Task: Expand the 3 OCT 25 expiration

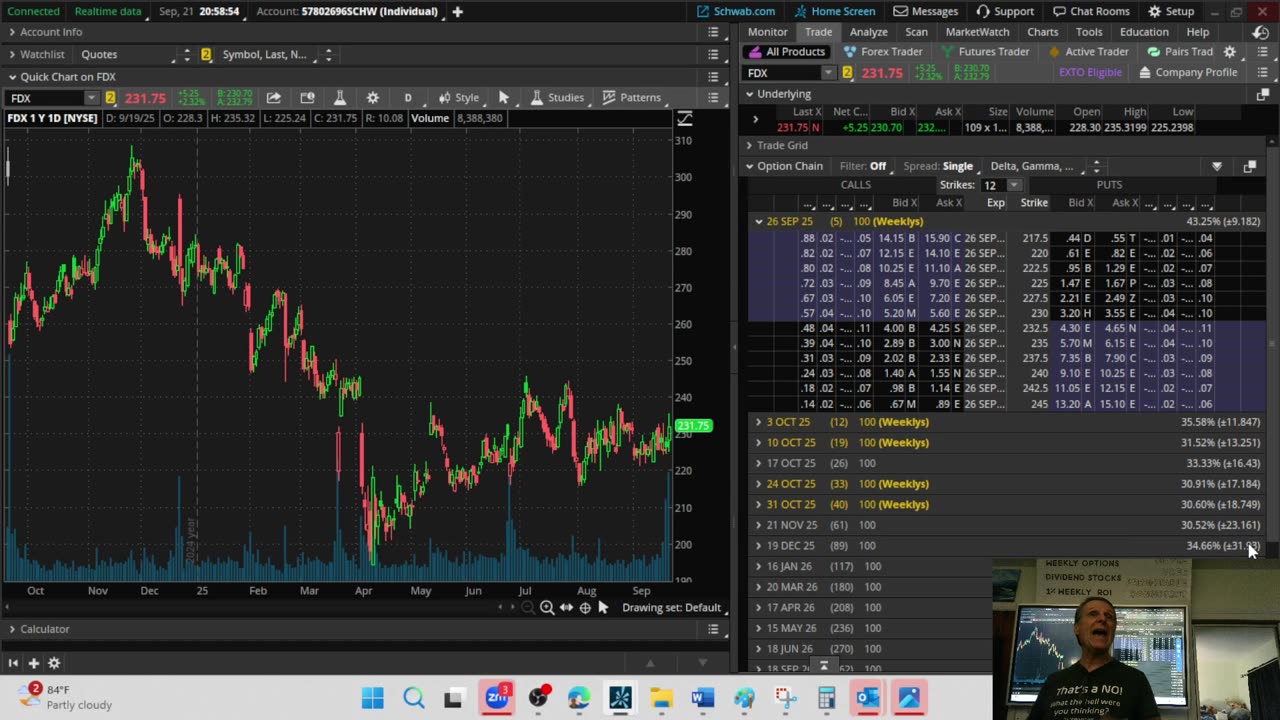Action: pyautogui.click(x=758, y=422)
